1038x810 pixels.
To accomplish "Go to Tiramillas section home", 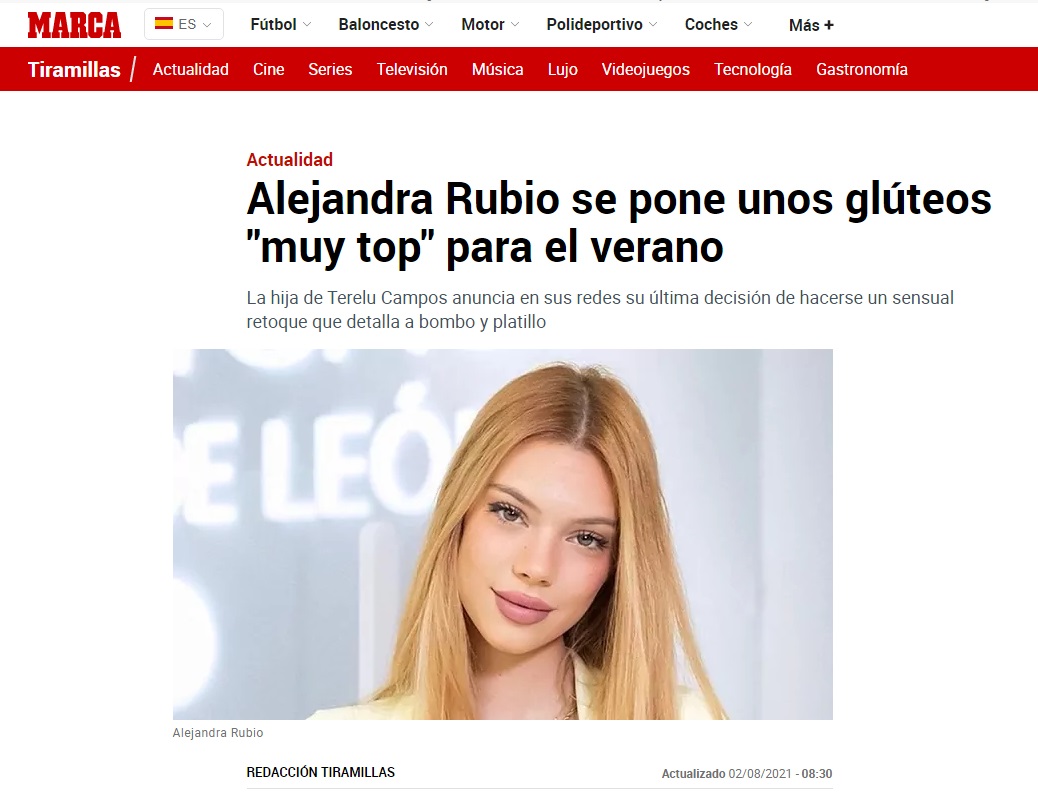I will (74, 69).
